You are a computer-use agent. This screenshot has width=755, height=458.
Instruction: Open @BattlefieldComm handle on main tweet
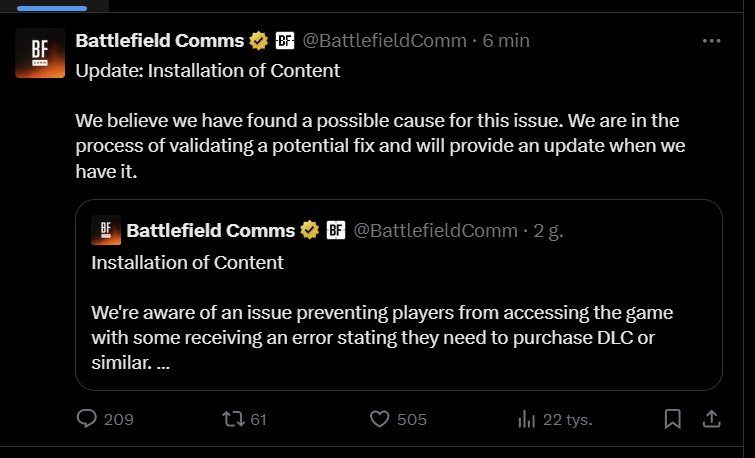384,41
